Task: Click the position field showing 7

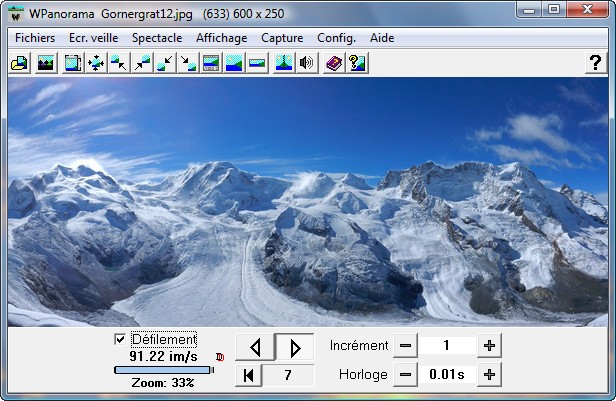Action: 288,375
